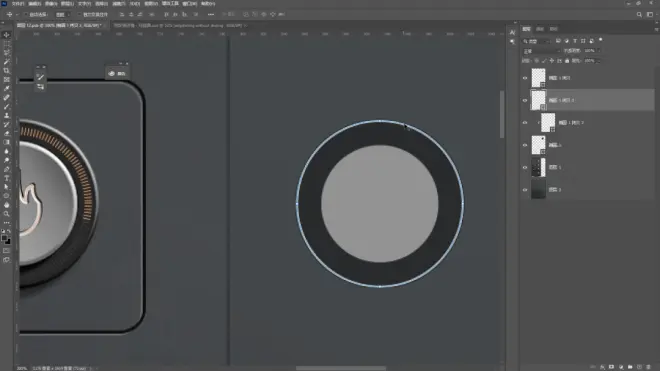Open the opacity percentage dropdown arrow

(x=599, y=51)
